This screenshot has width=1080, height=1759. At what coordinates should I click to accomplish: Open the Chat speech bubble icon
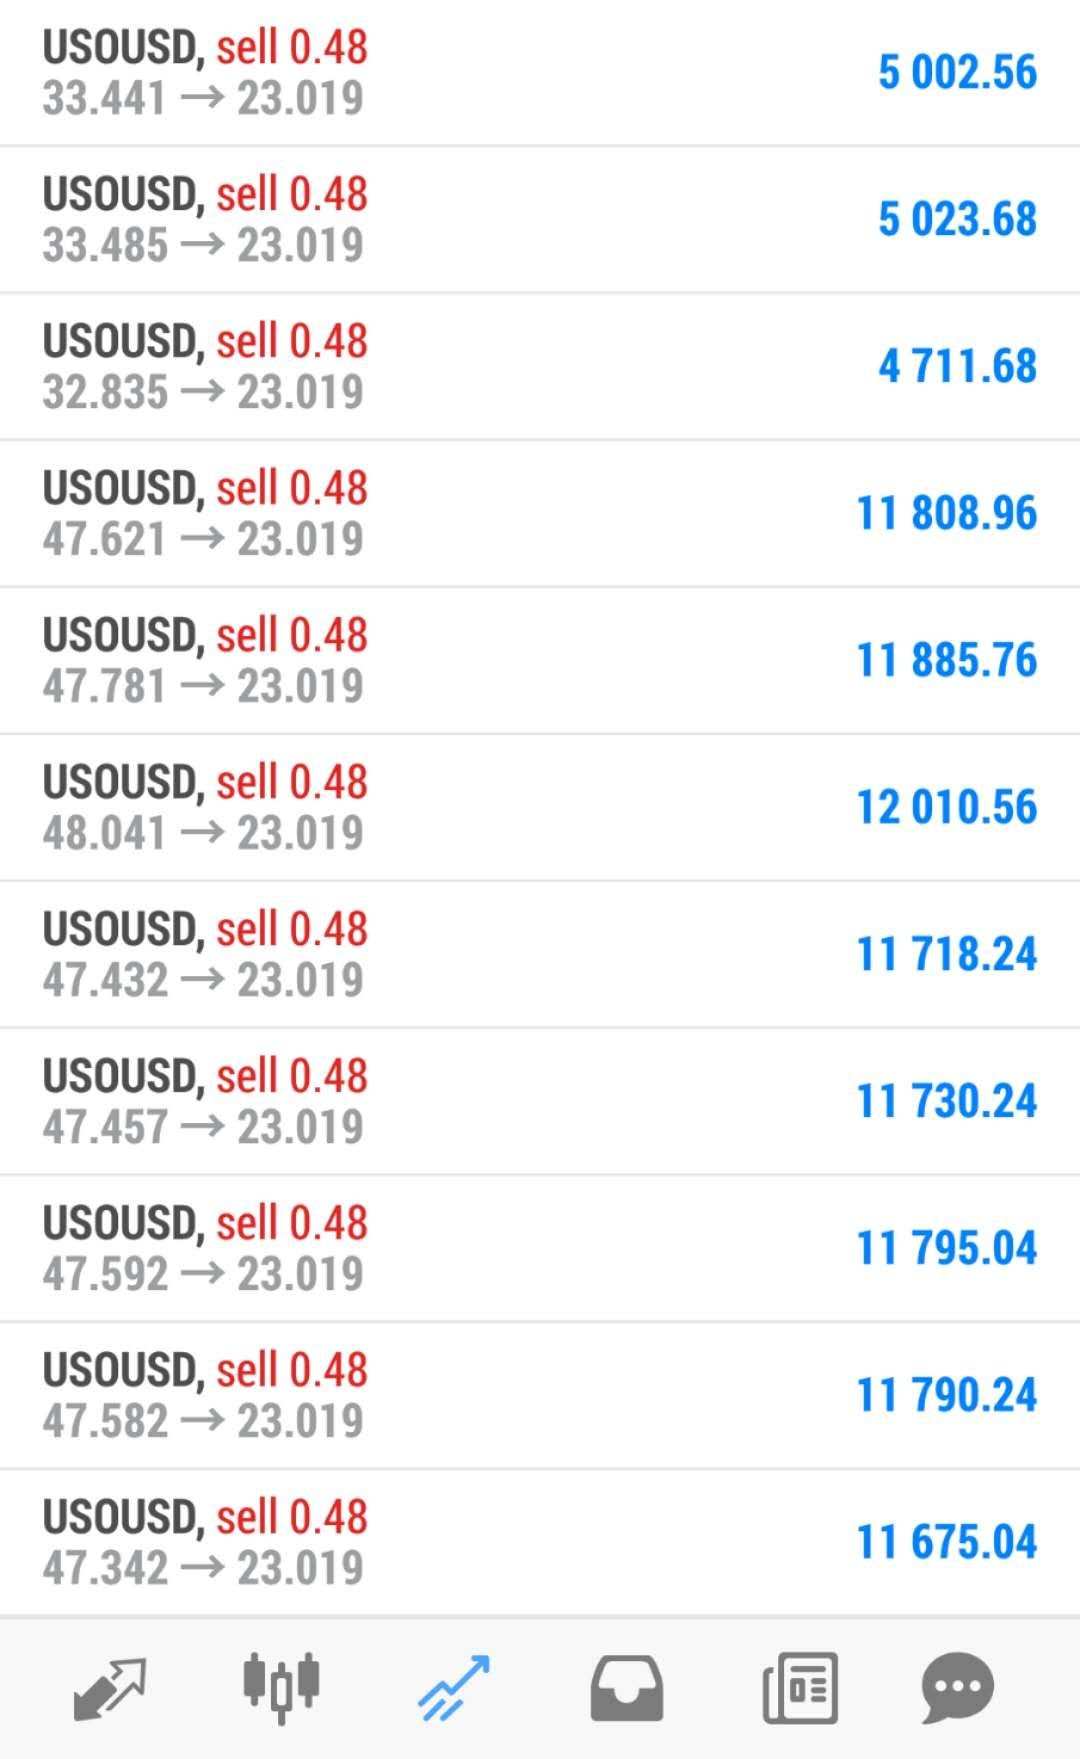[957, 1689]
